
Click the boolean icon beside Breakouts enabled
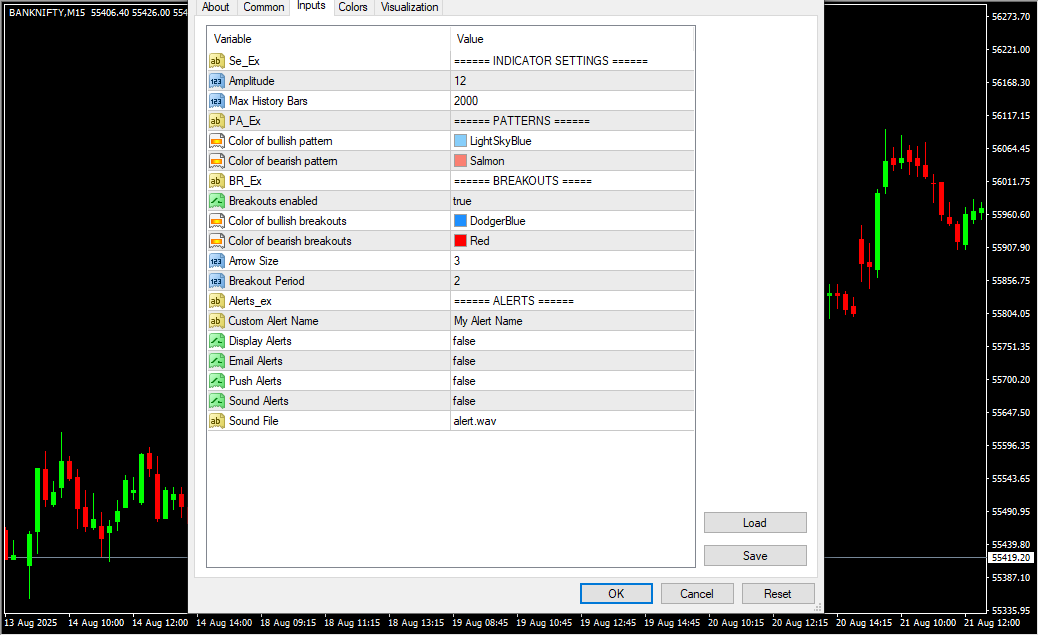[x=216, y=201]
